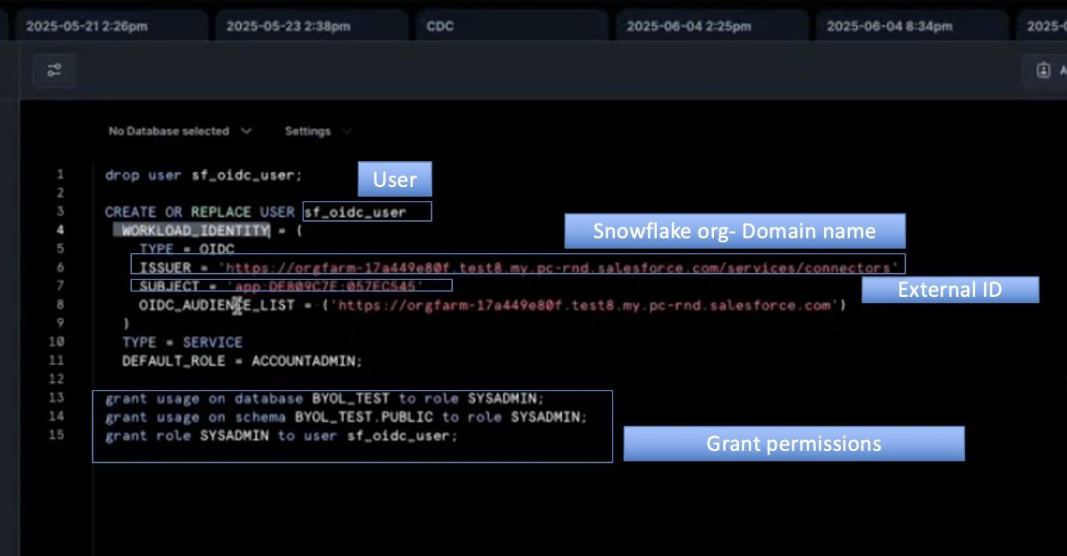Viewport: 1067px width, 556px height.
Task: Click the SUBJECT value on line 7
Action: pos(325,286)
